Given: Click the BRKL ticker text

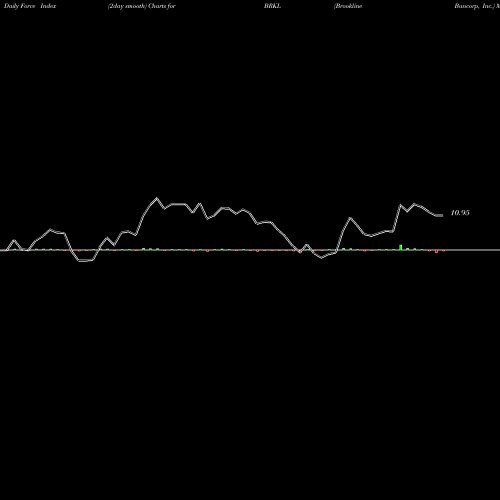Looking at the screenshot, I should pos(272,6).
